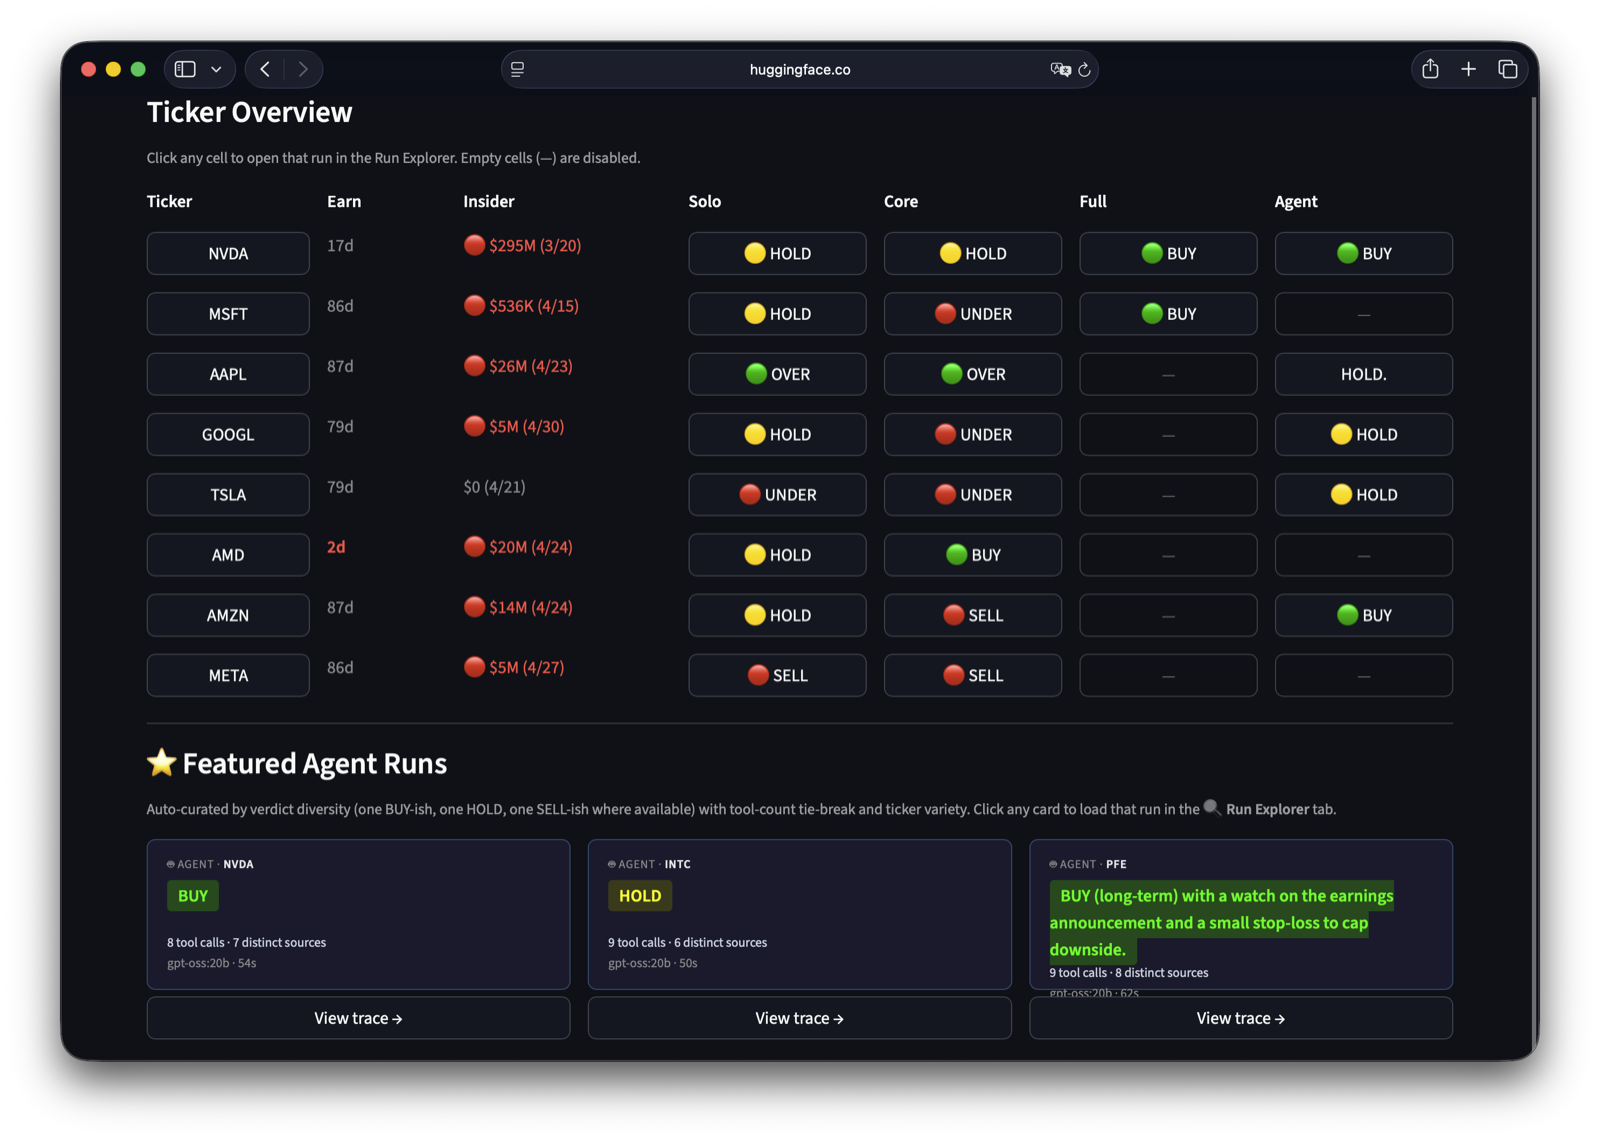Screen dimensions: 1600x1141
Task: Open the INTC featured agent card
Action: pyautogui.click(x=800, y=914)
